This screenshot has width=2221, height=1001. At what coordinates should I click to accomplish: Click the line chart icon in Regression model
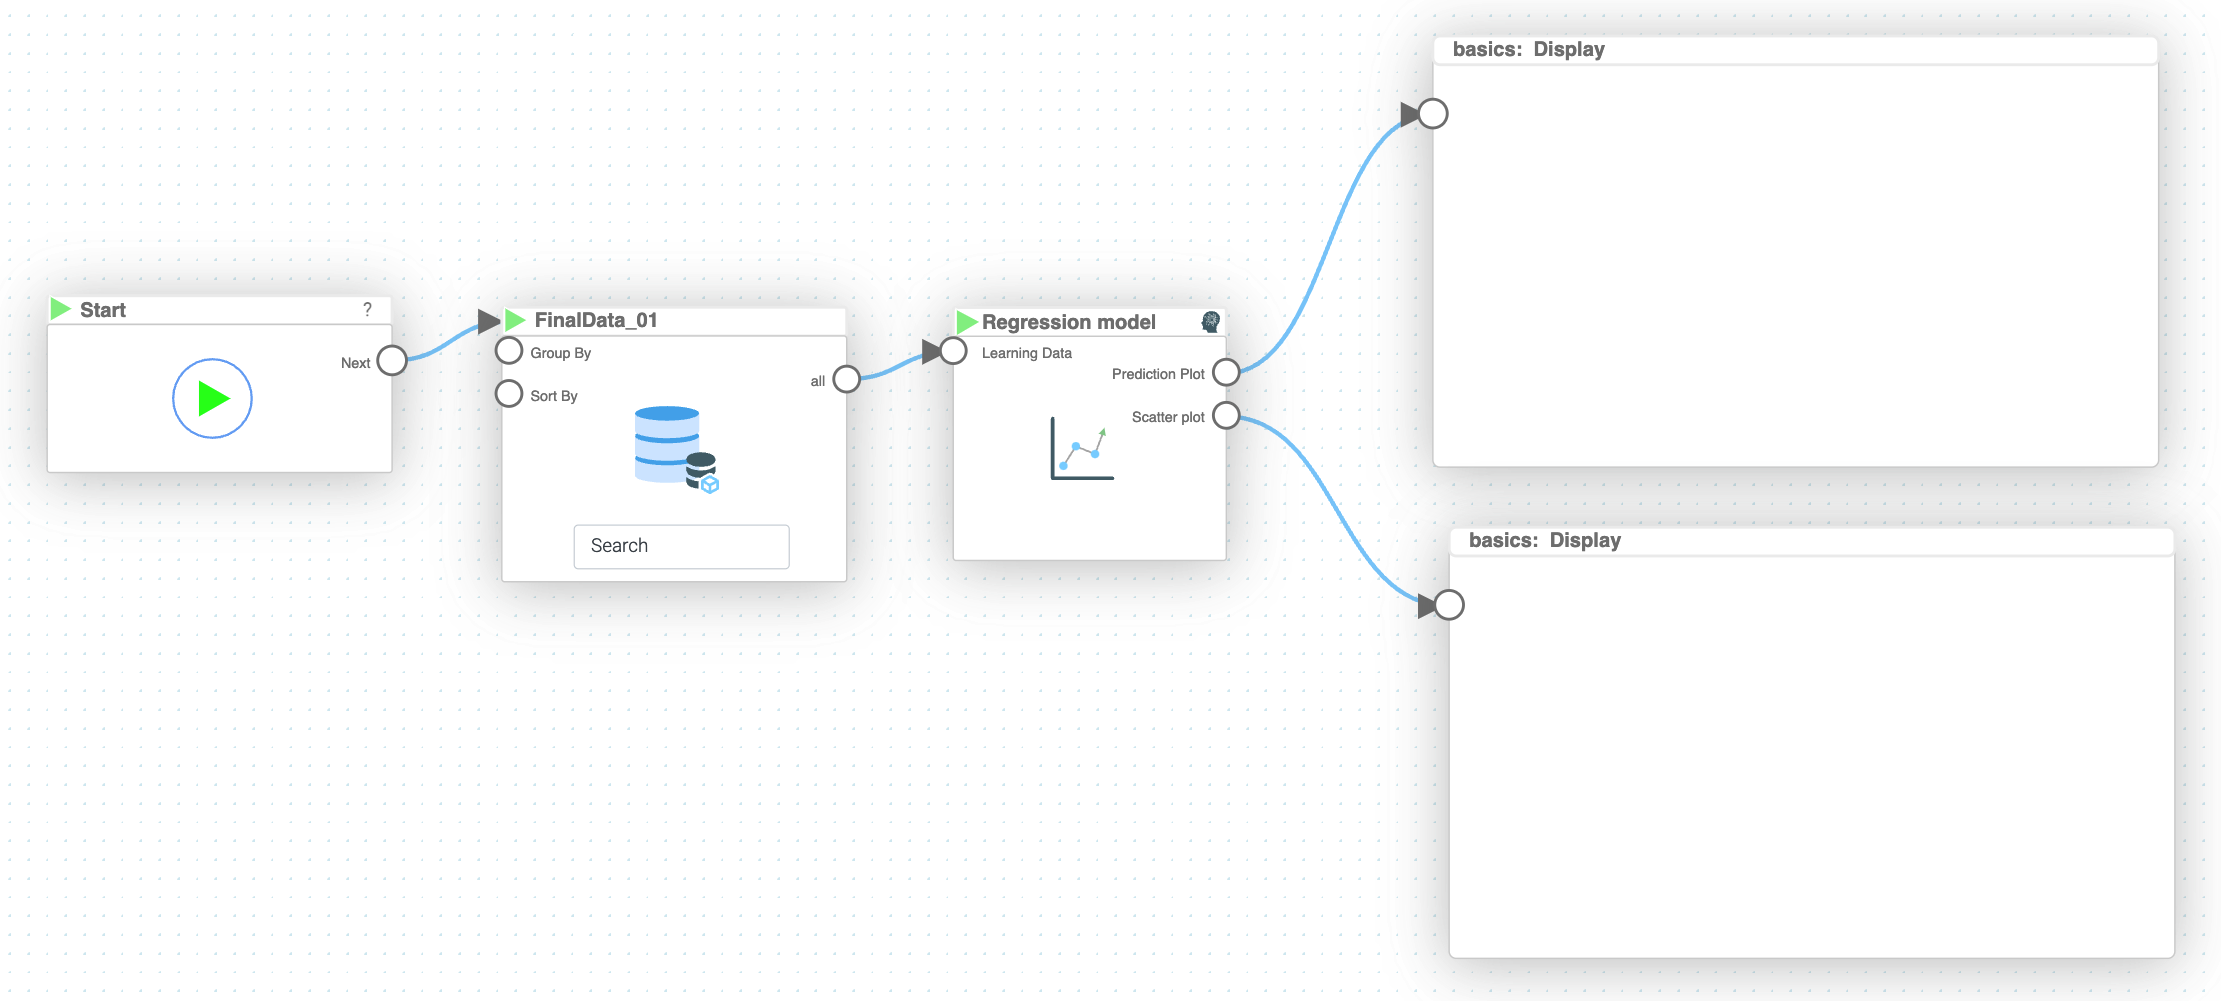pos(1081,449)
